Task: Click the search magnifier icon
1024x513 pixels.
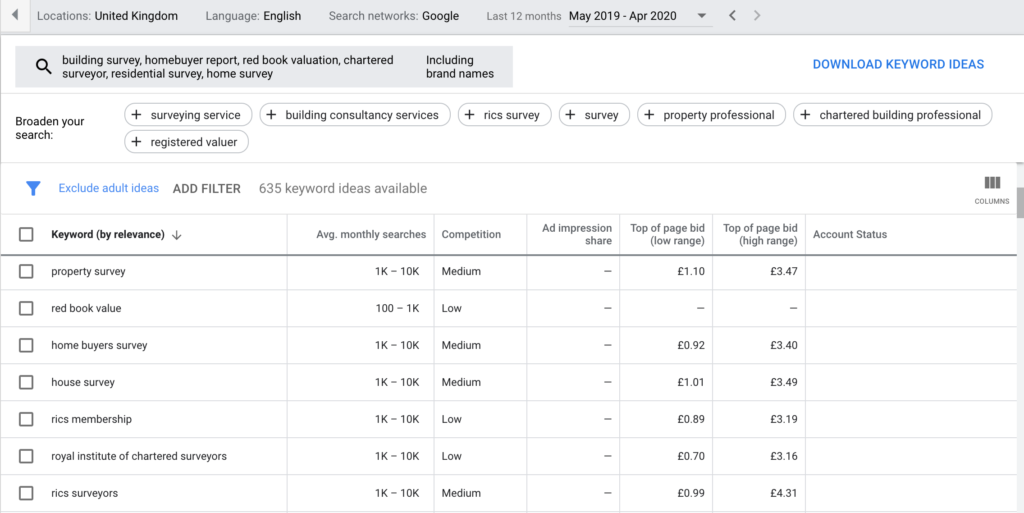Action: (43, 67)
